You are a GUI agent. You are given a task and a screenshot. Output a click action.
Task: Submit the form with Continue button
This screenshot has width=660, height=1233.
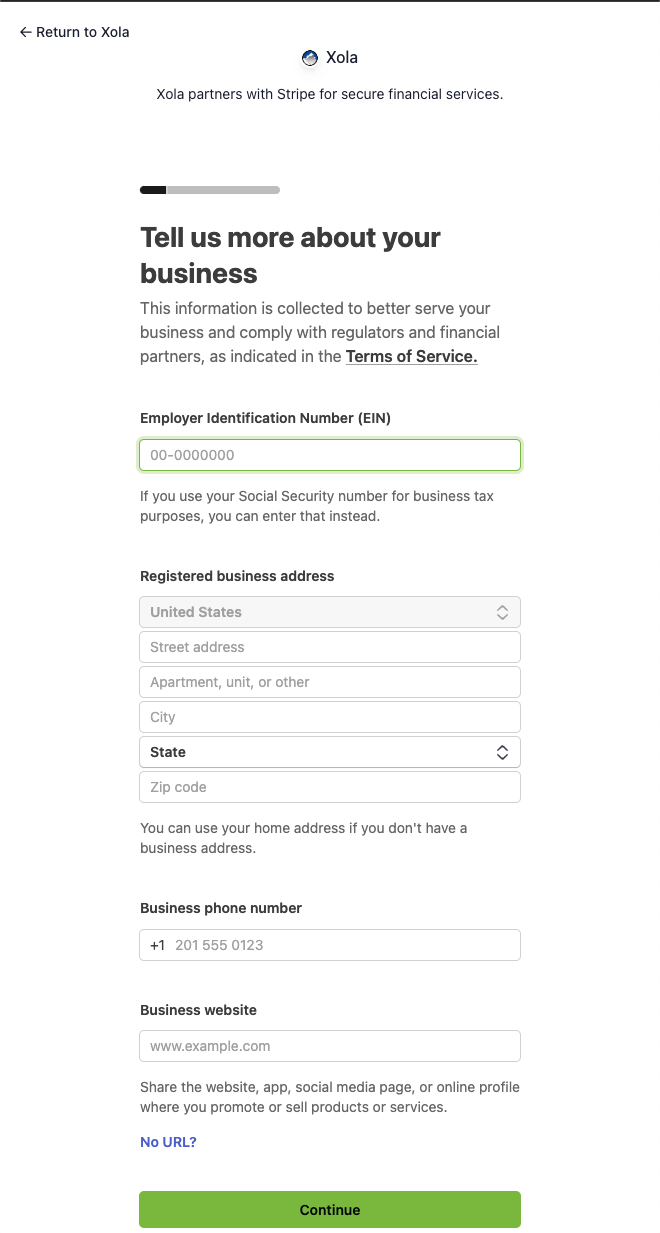(x=330, y=1209)
